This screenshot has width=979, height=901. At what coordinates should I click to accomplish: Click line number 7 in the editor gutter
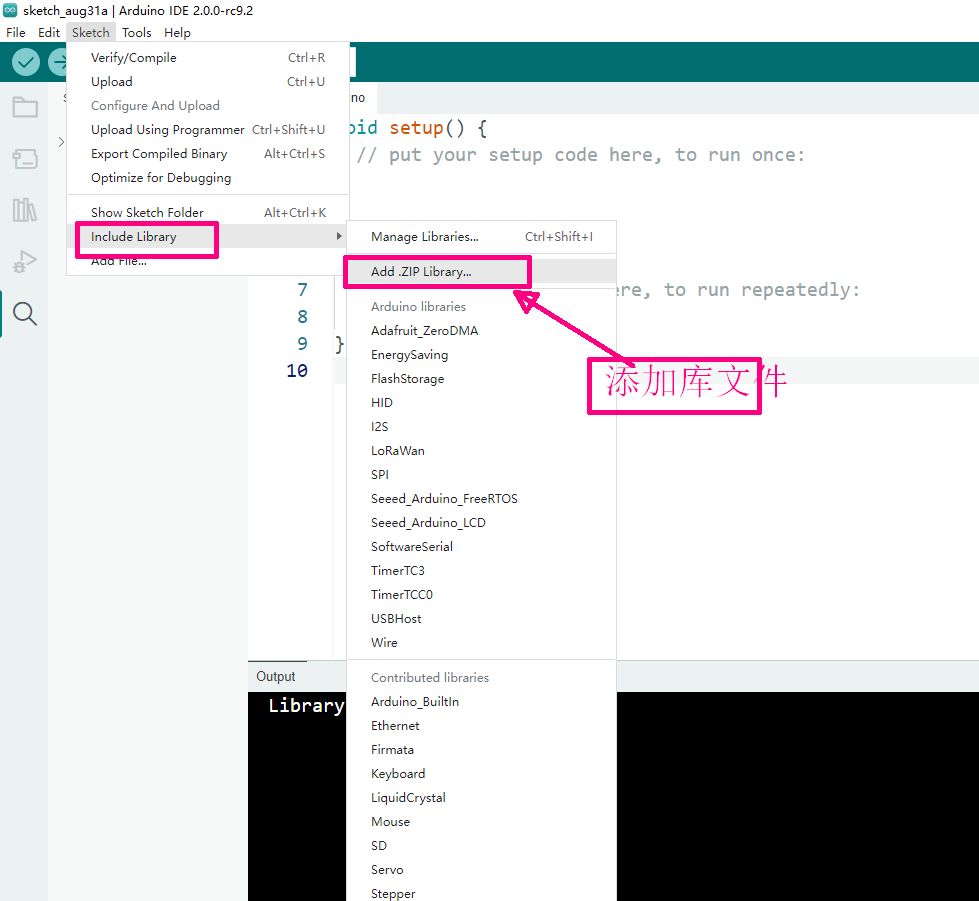[x=303, y=290]
